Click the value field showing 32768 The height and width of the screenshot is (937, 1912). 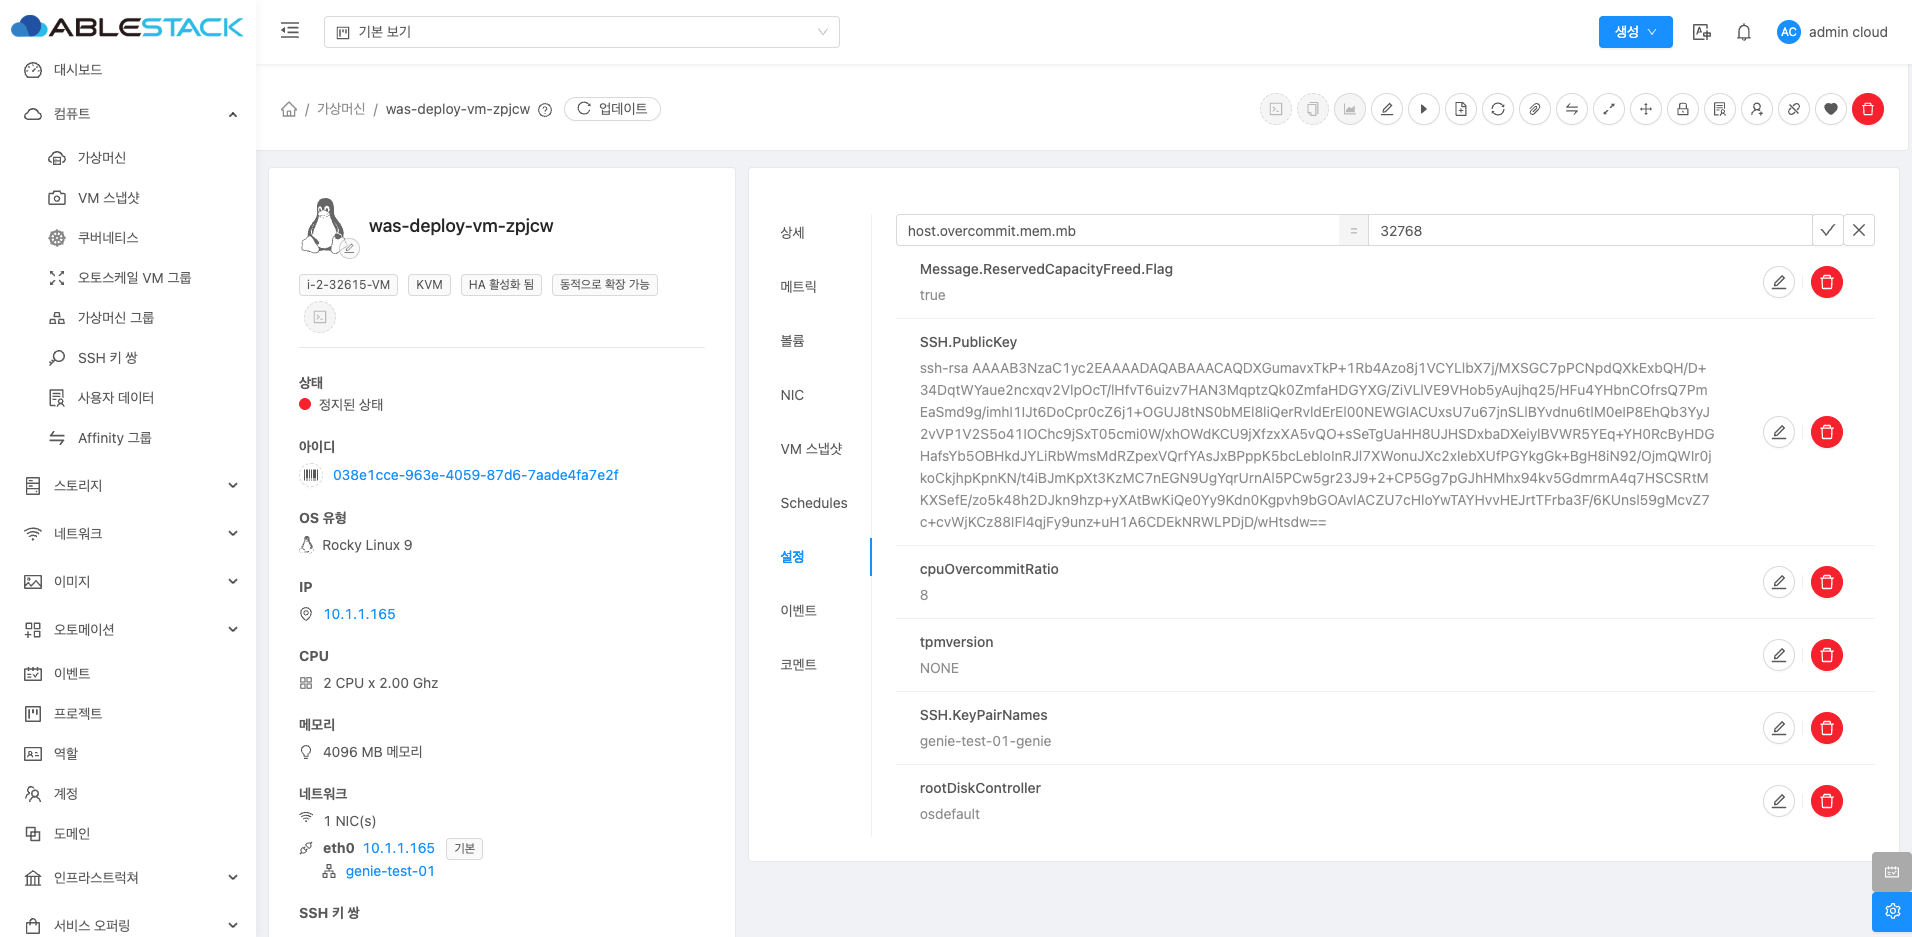pos(1588,231)
